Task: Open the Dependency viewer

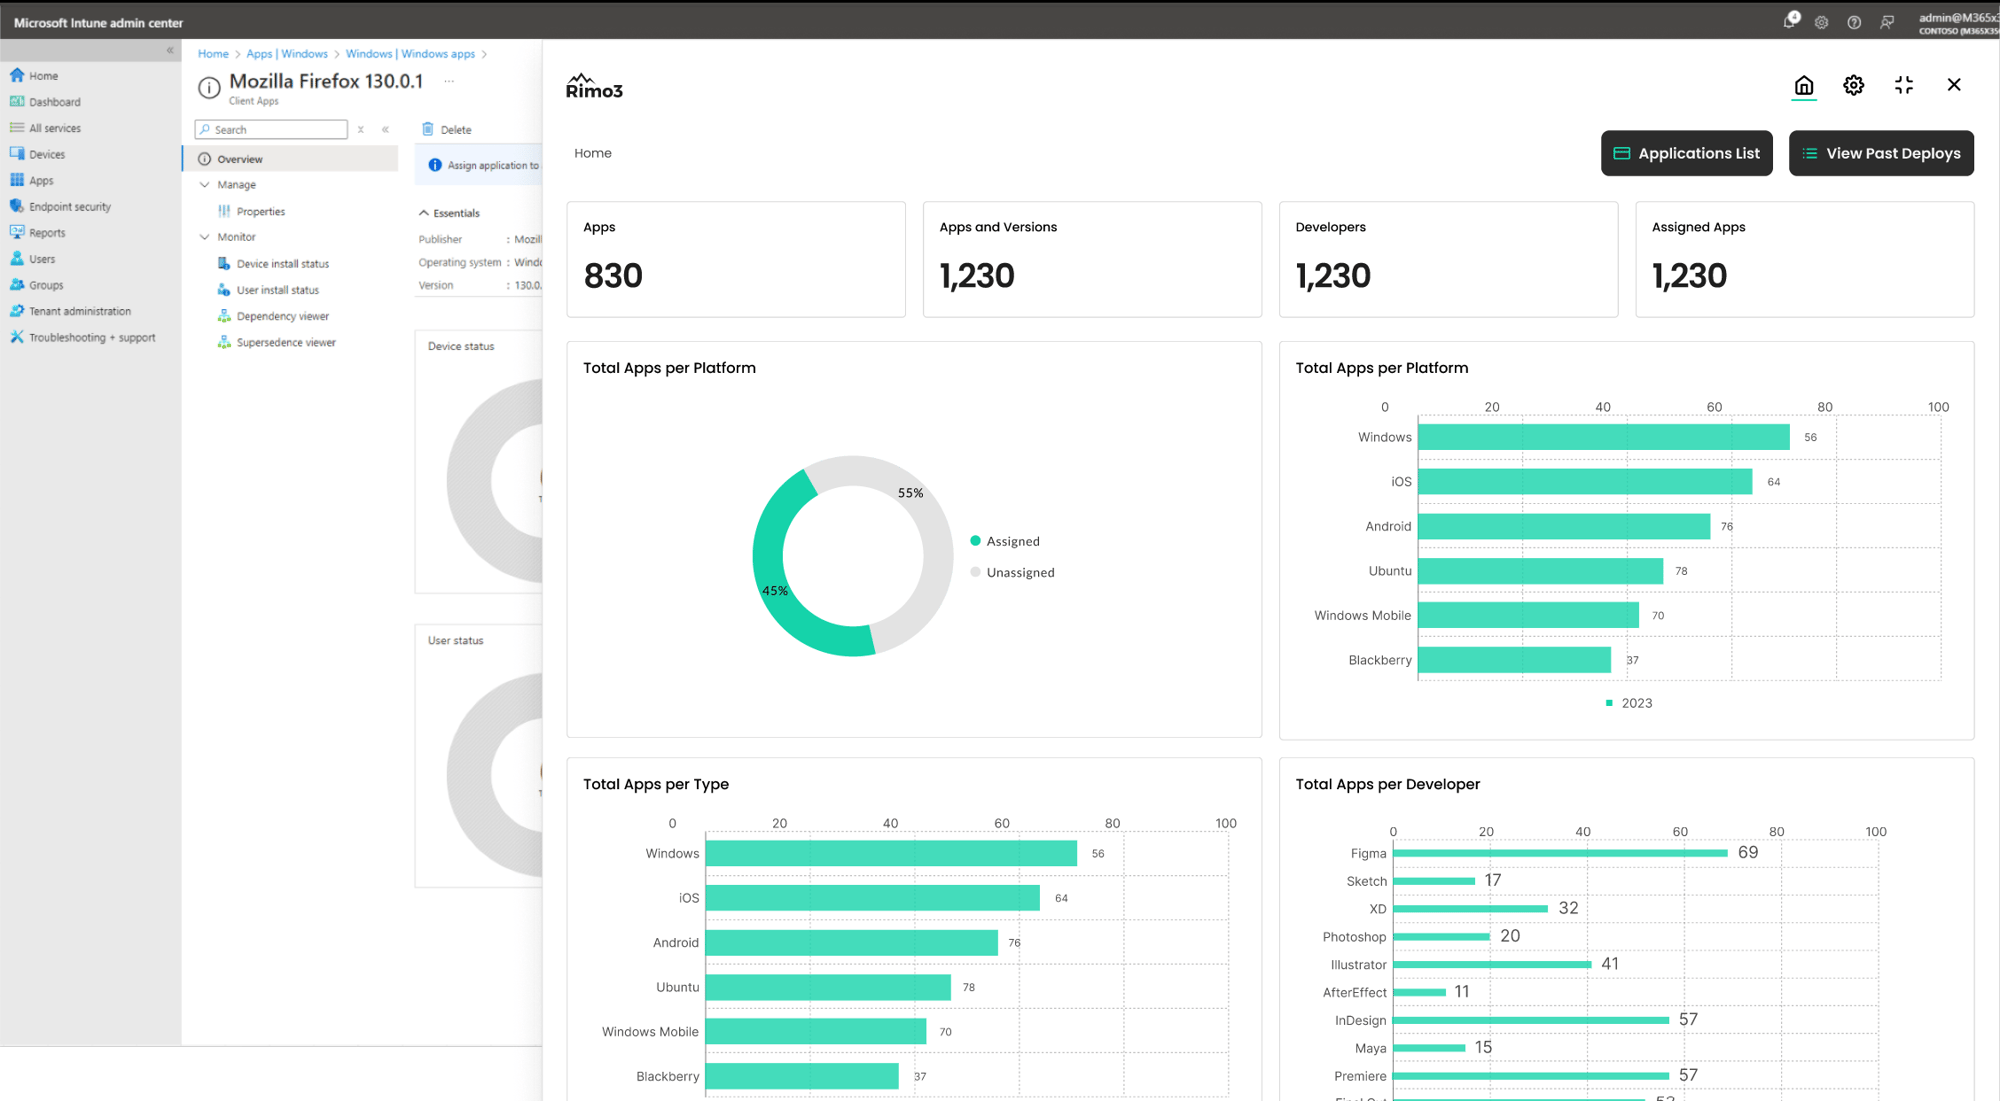Action: pos(282,316)
